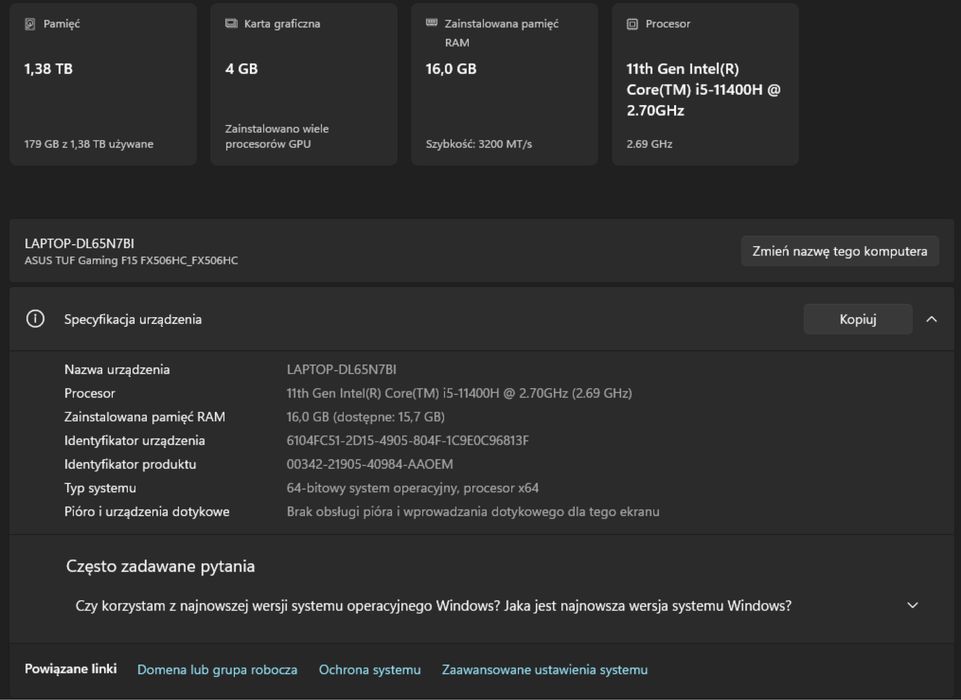961x700 pixels.
Task: Expand the 'Czy korzystam z najnowszej wersji' question
Action: [433, 606]
